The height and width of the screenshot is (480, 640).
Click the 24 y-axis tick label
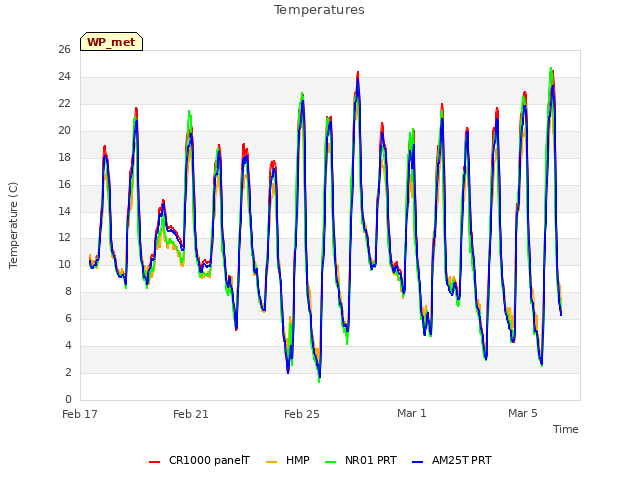coord(64,76)
